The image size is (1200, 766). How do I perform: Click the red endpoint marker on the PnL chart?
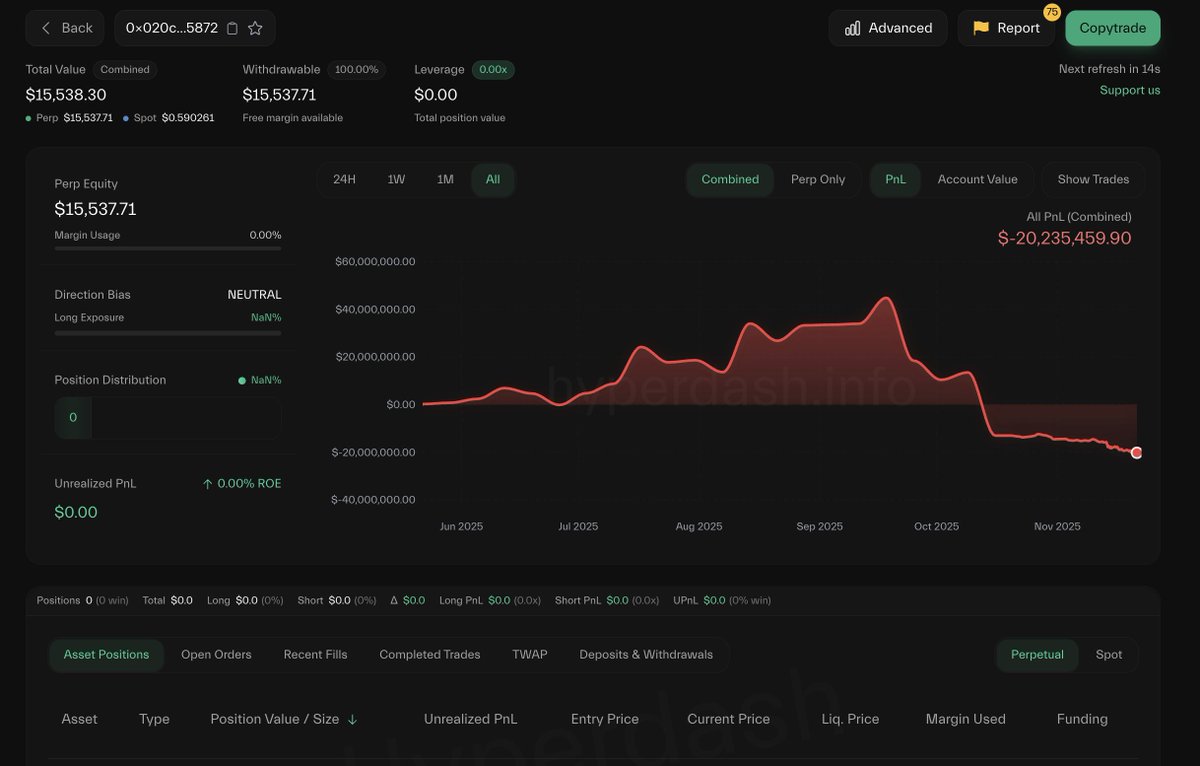(x=1136, y=453)
